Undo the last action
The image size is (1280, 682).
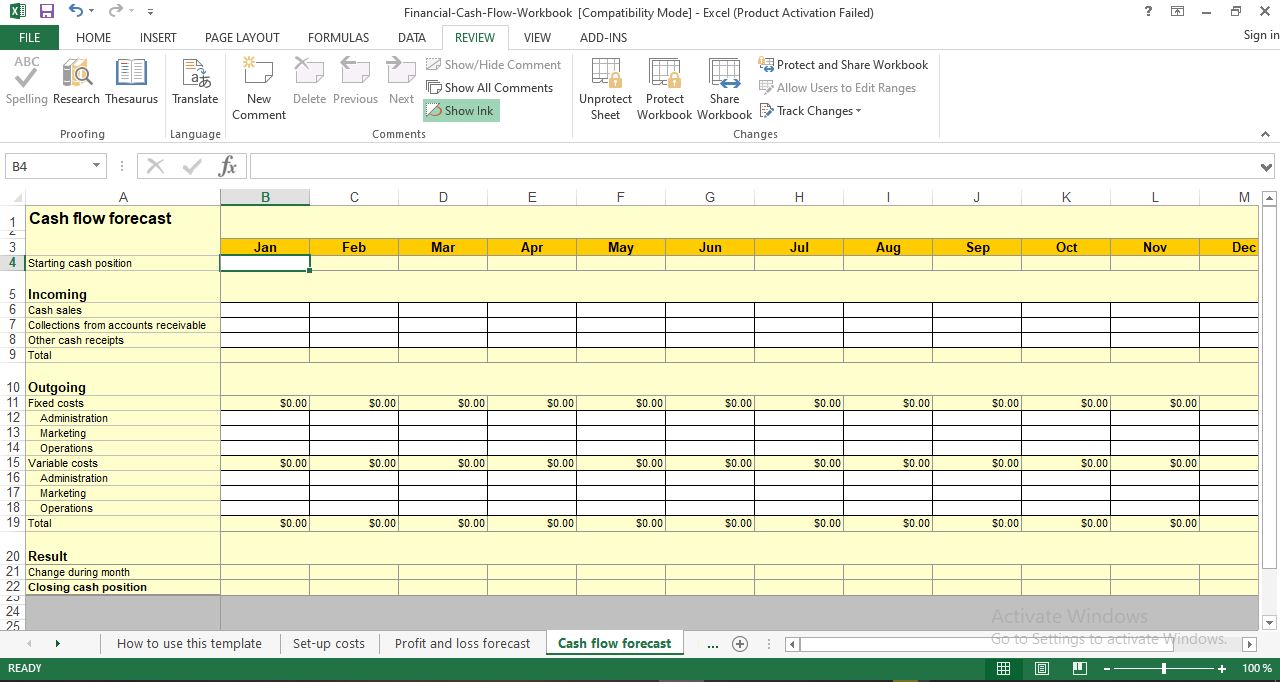click(76, 12)
